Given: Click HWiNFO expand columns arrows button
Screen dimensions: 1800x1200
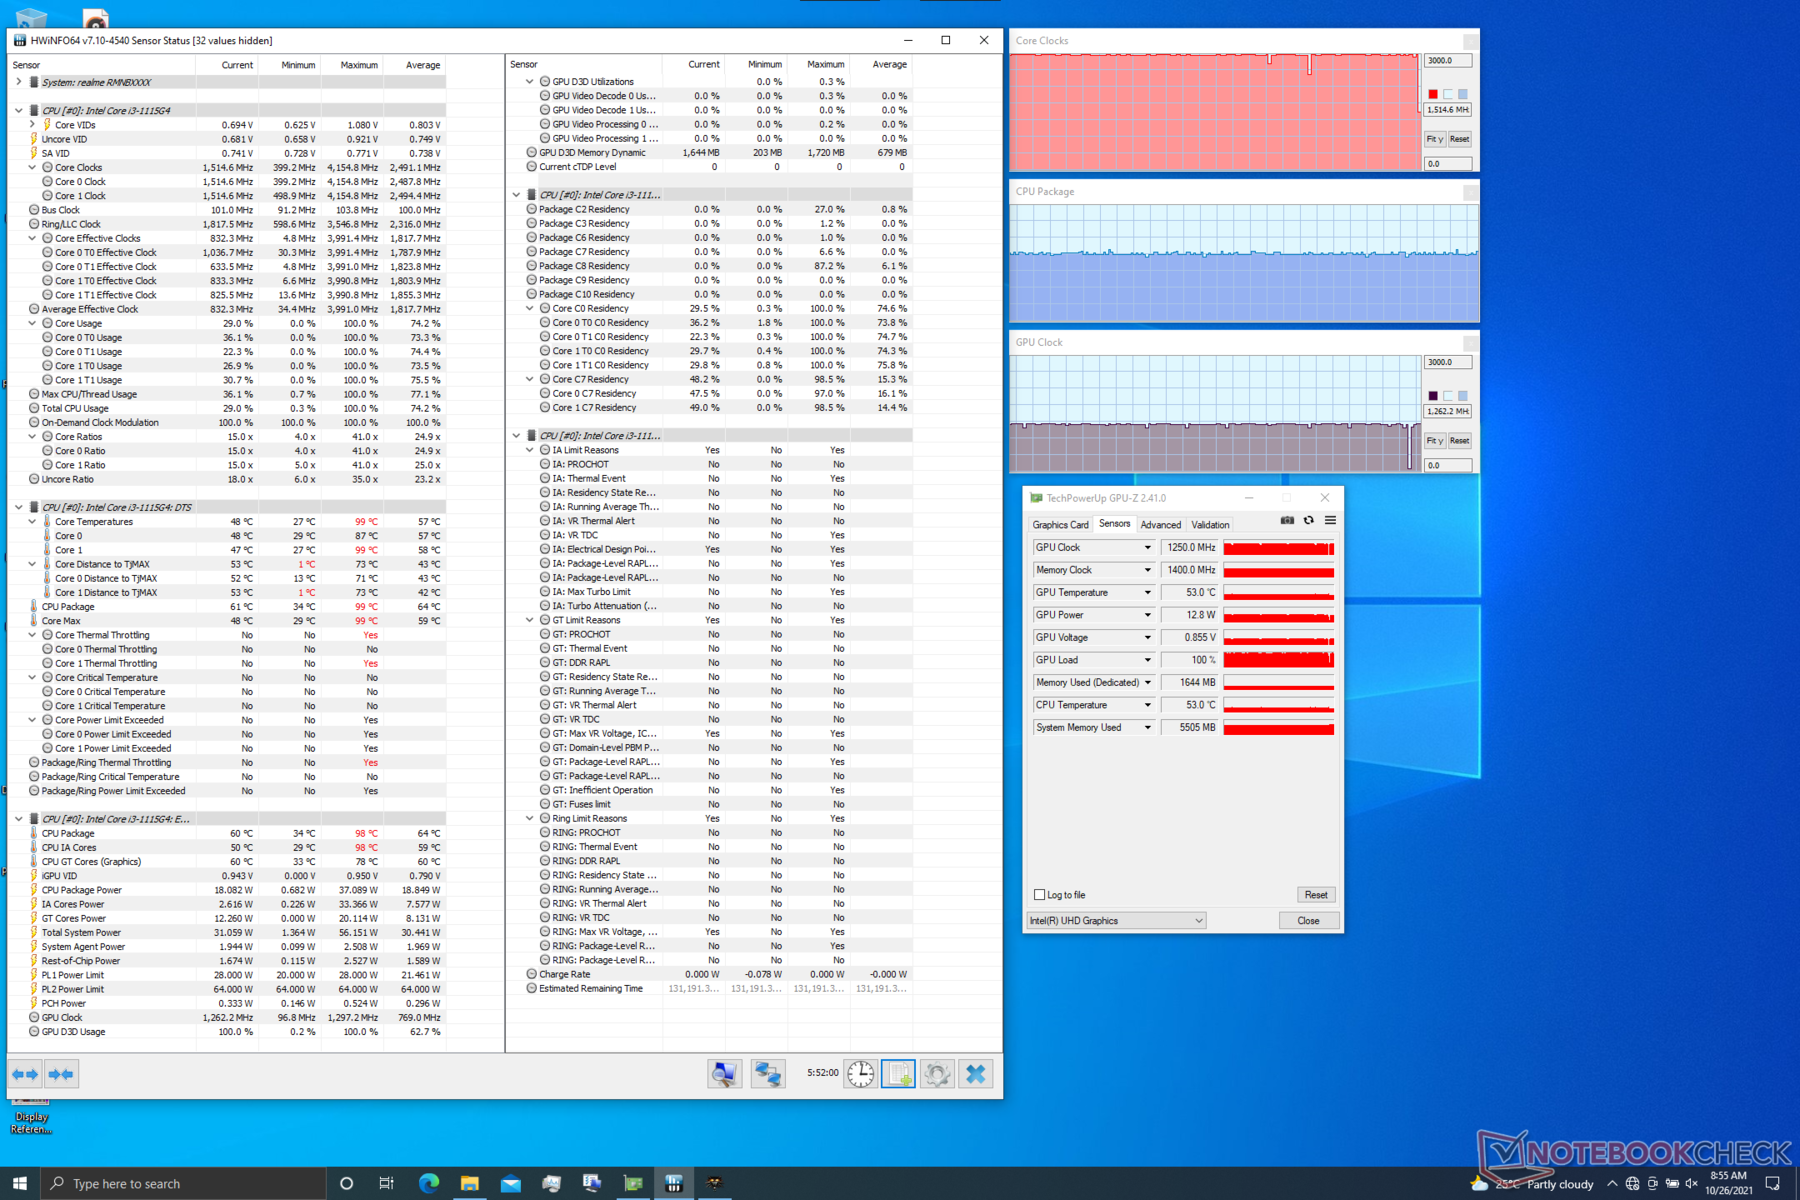Looking at the screenshot, I should click(x=25, y=1074).
